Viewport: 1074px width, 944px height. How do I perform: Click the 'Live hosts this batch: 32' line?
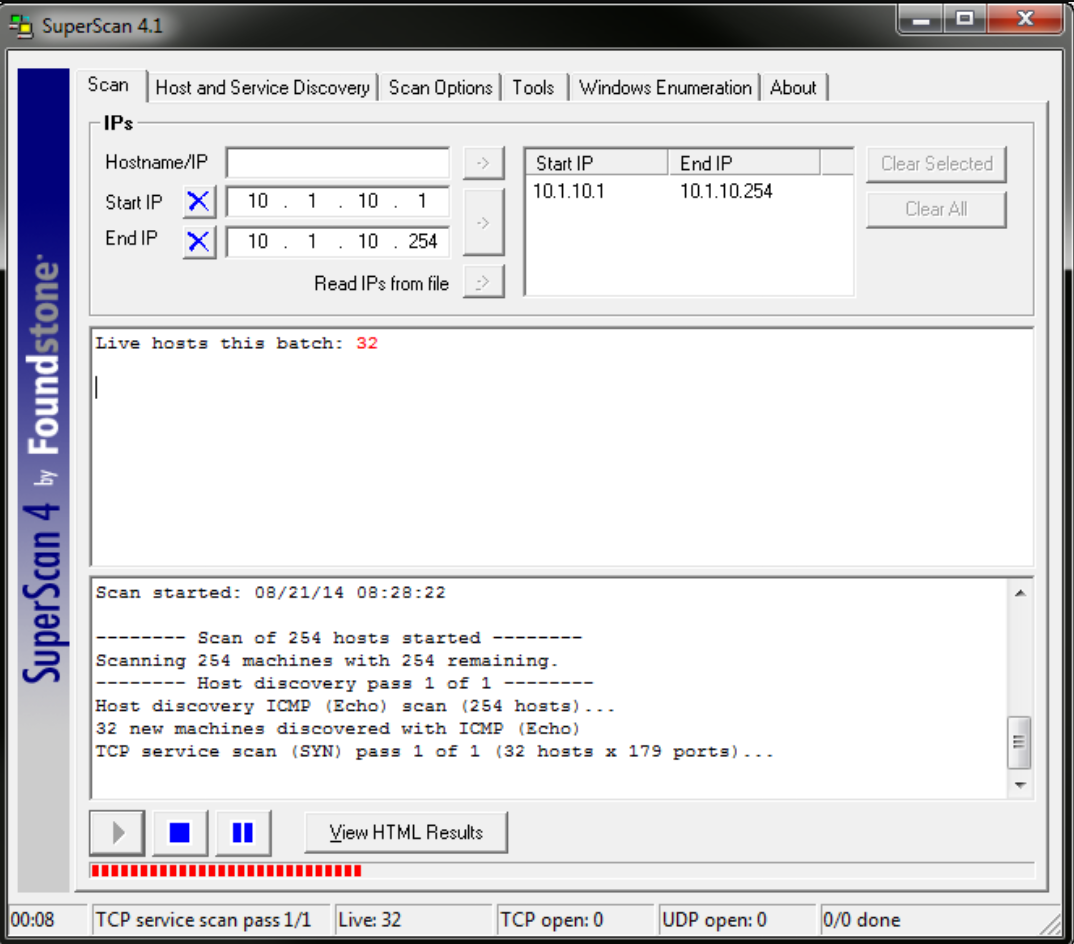click(x=236, y=343)
